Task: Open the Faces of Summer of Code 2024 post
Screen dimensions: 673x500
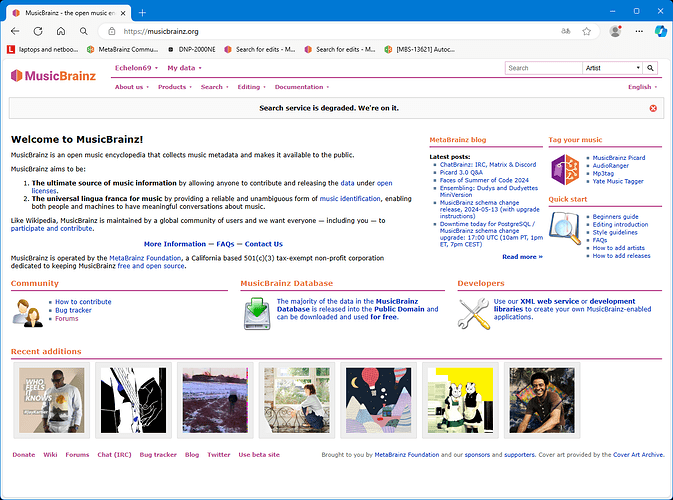Action: coord(484,180)
